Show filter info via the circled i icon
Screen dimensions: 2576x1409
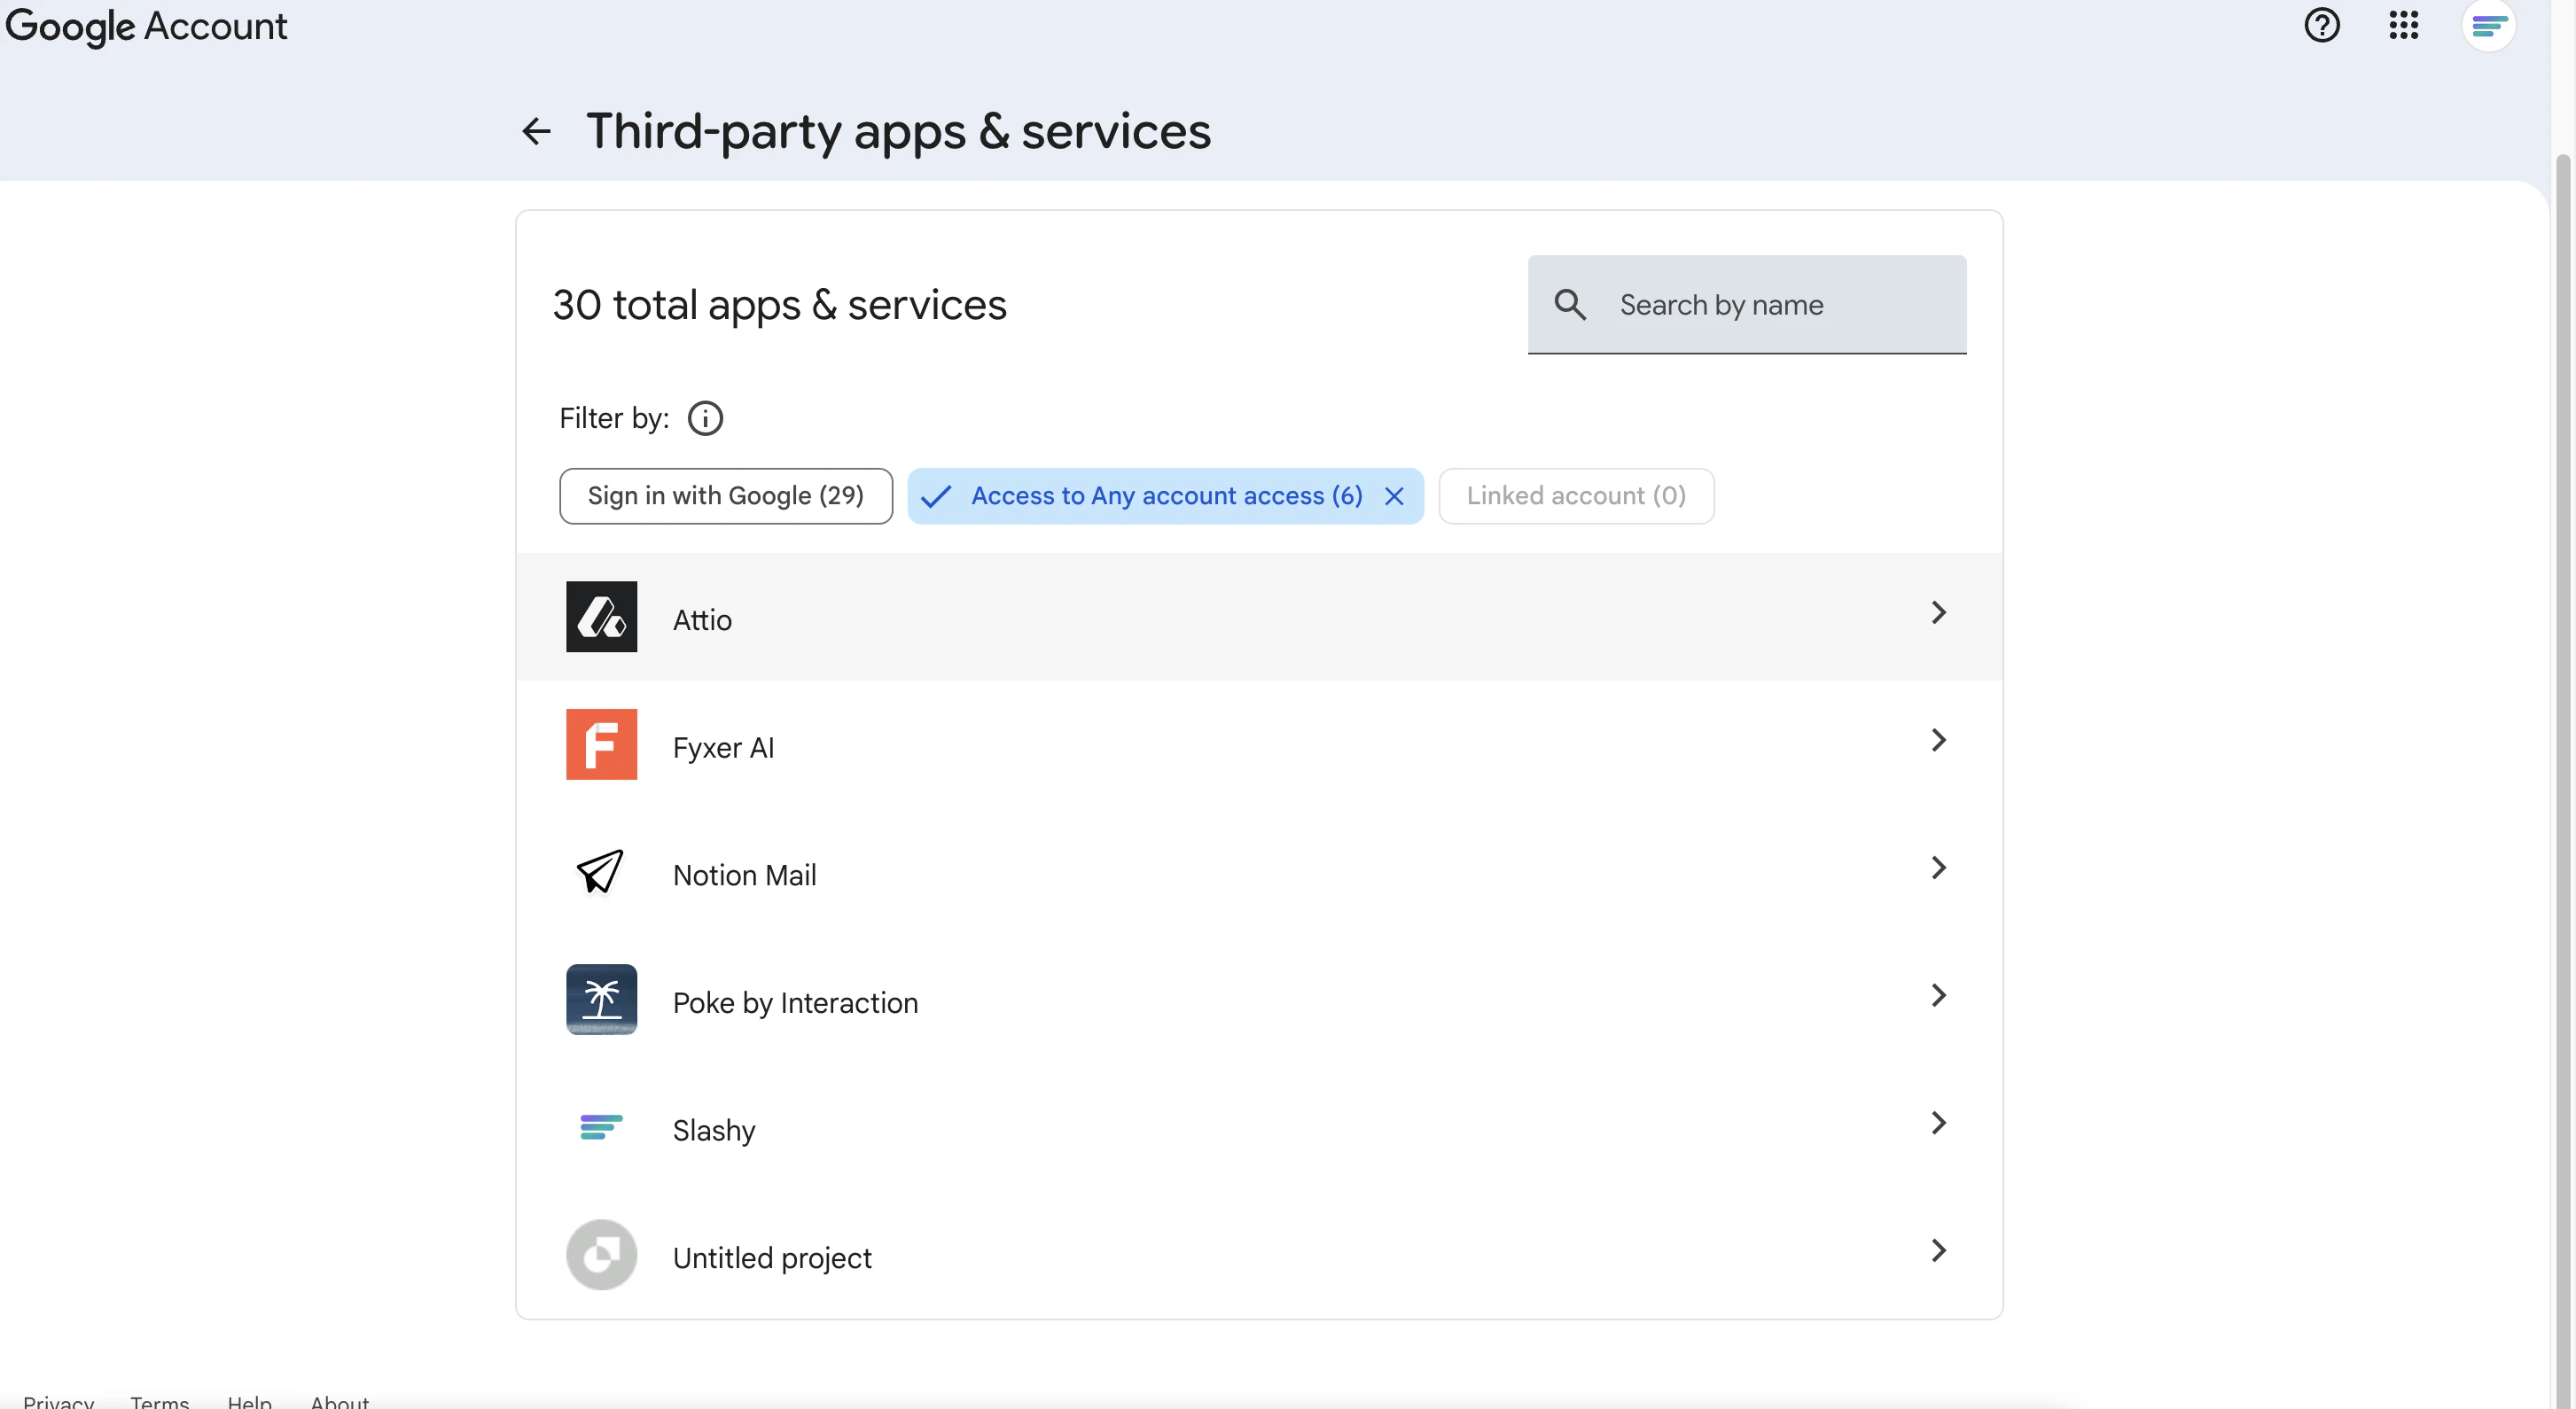point(705,418)
